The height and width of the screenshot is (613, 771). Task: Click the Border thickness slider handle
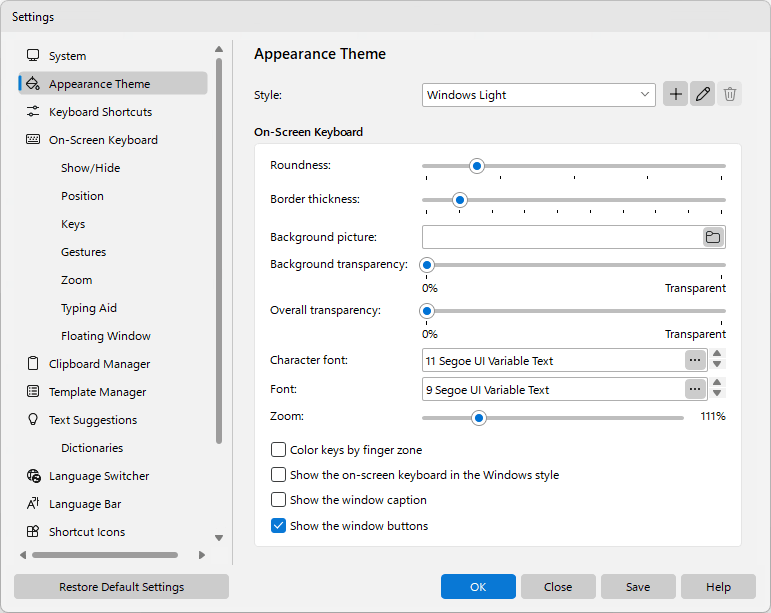pos(460,200)
